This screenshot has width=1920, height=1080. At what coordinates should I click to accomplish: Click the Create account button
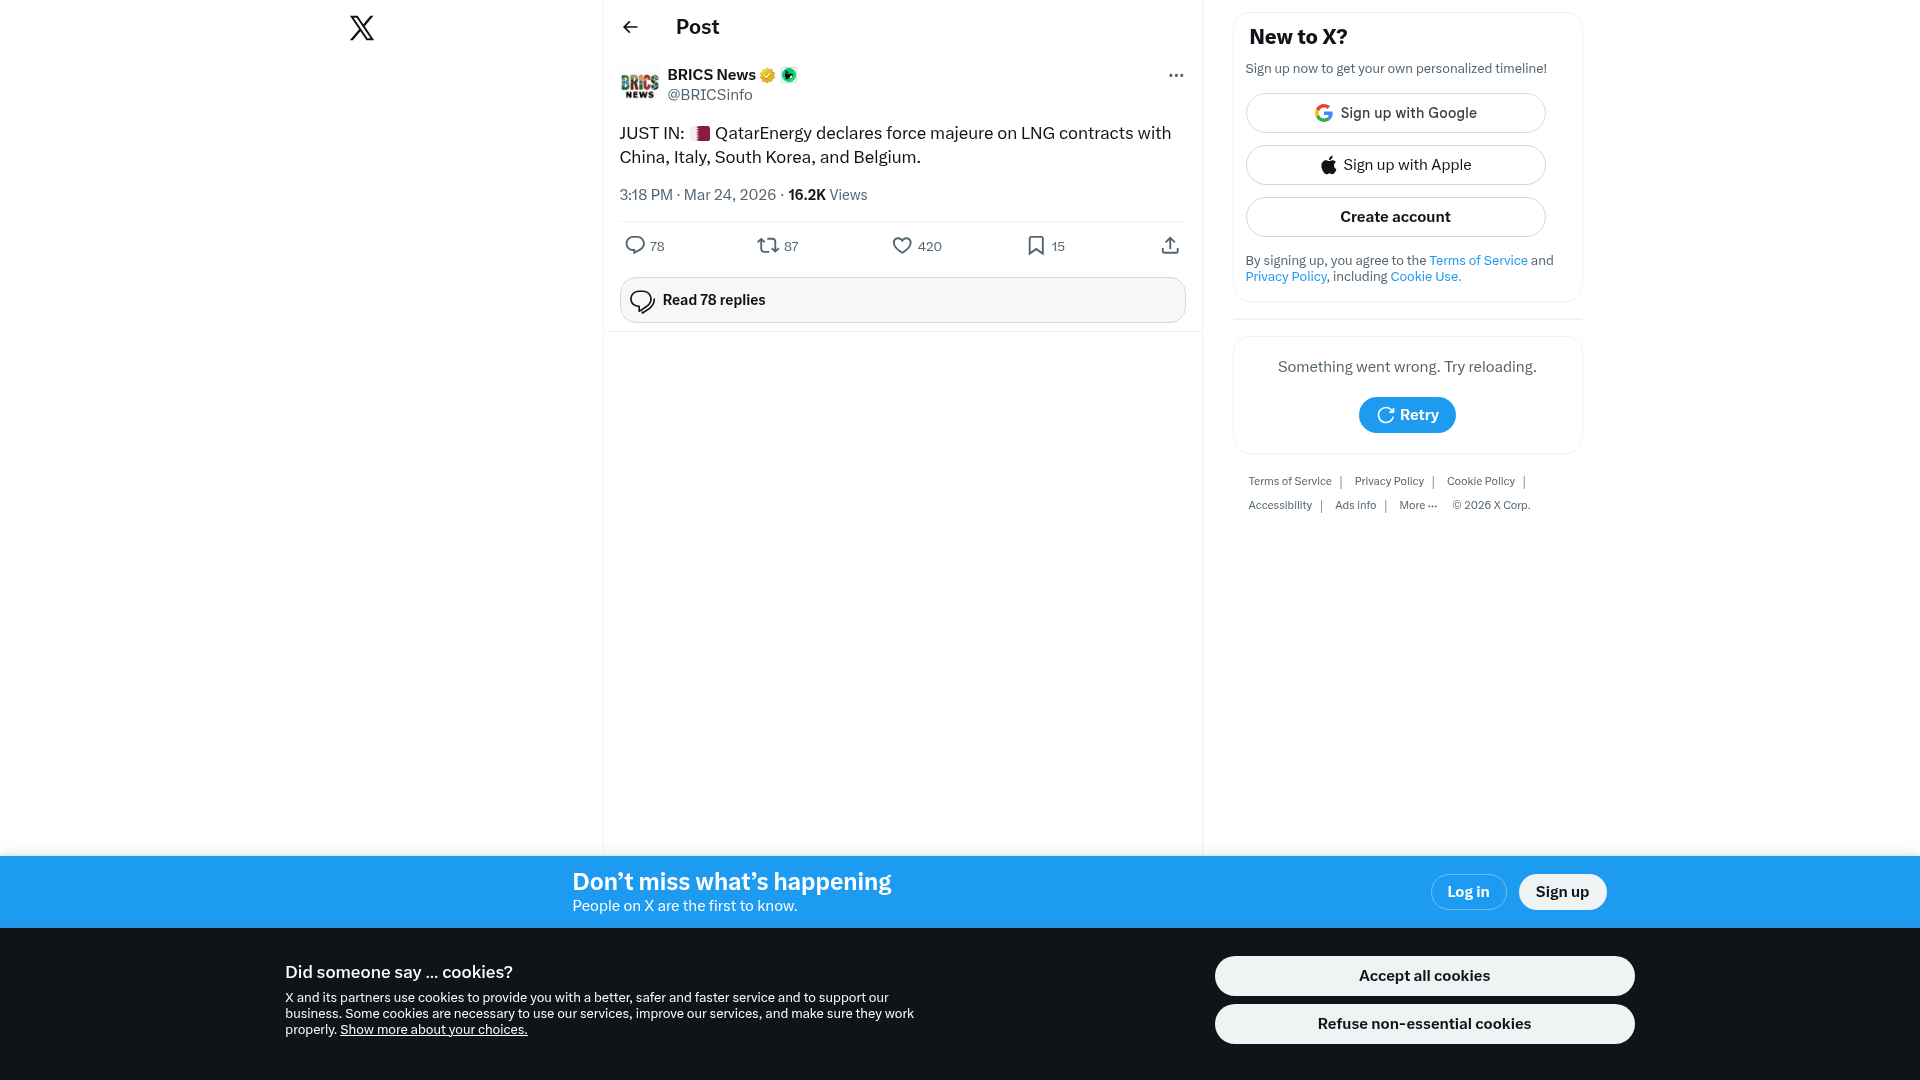tap(1395, 217)
